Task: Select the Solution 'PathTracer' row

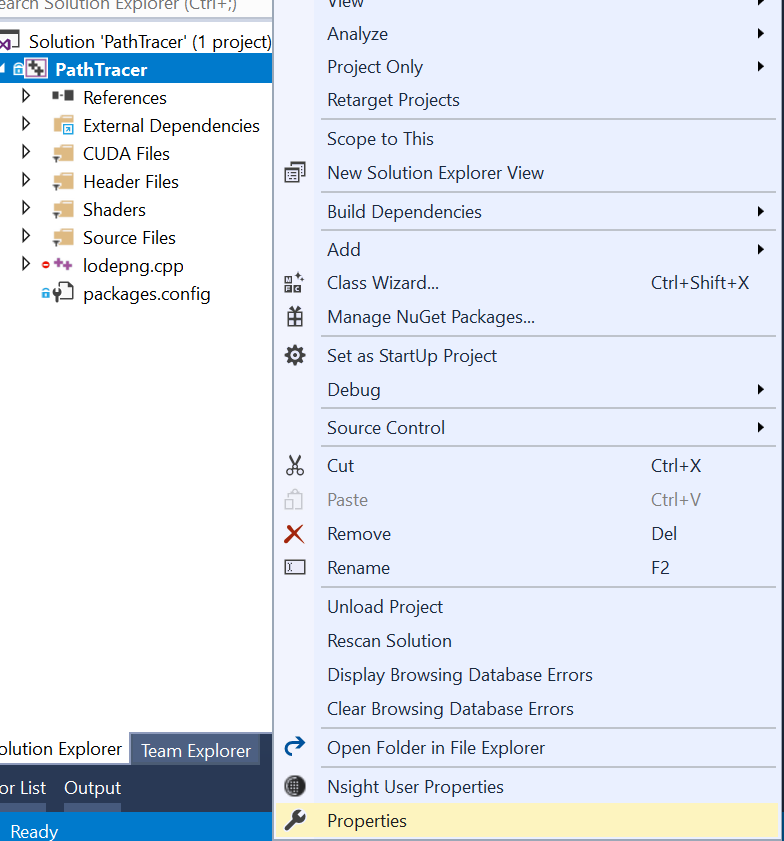Action: [136, 41]
